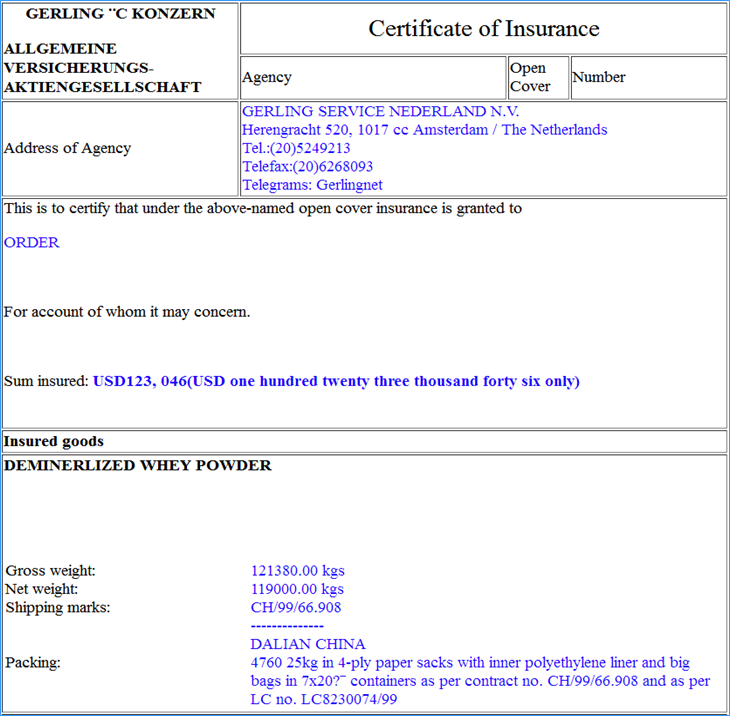Screen dimensions: 730x716
Task: Click the 'This is to certify' sentence
Action: [263, 208]
